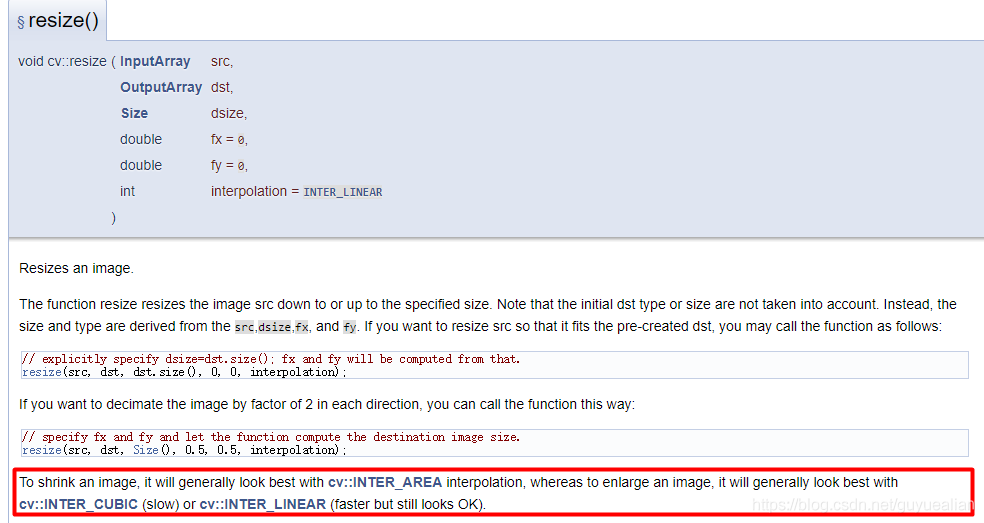Screen dimensions: 984x523
Task: Click the inline 'src' code term in description
Action: coord(245,327)
